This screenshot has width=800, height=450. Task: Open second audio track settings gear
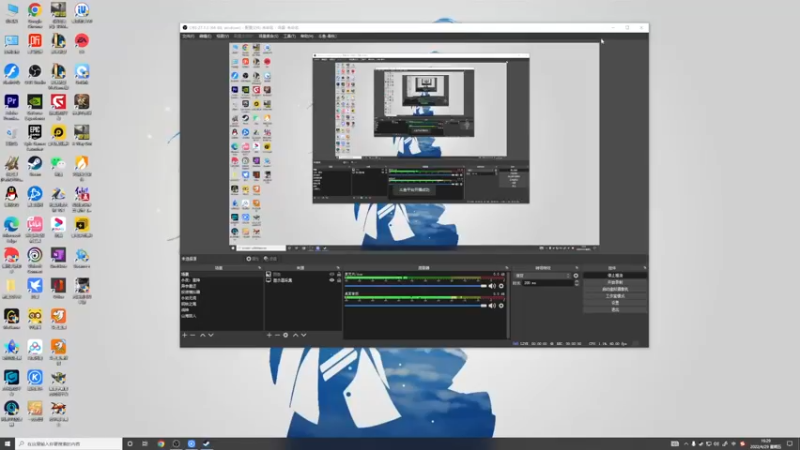[501, 306]
